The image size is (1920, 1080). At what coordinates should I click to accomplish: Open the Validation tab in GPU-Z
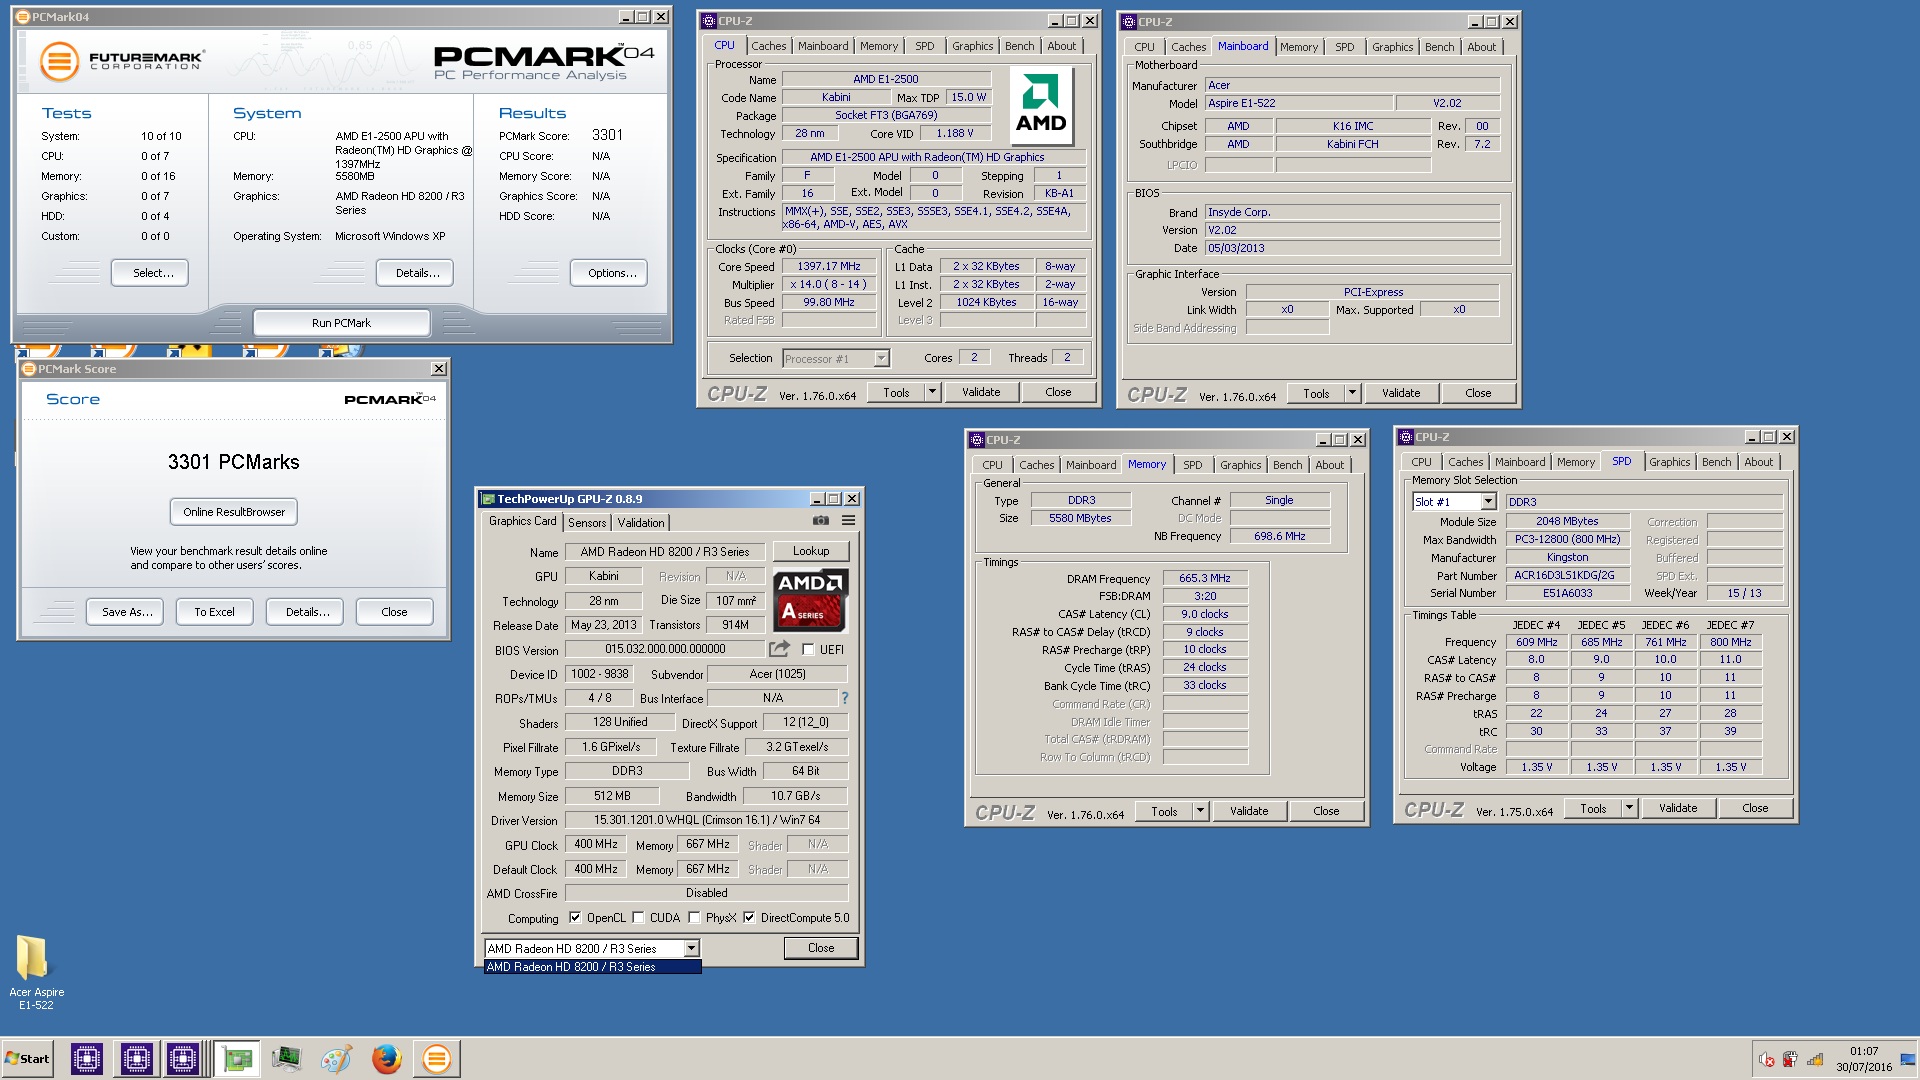click(x=641, y=523)
